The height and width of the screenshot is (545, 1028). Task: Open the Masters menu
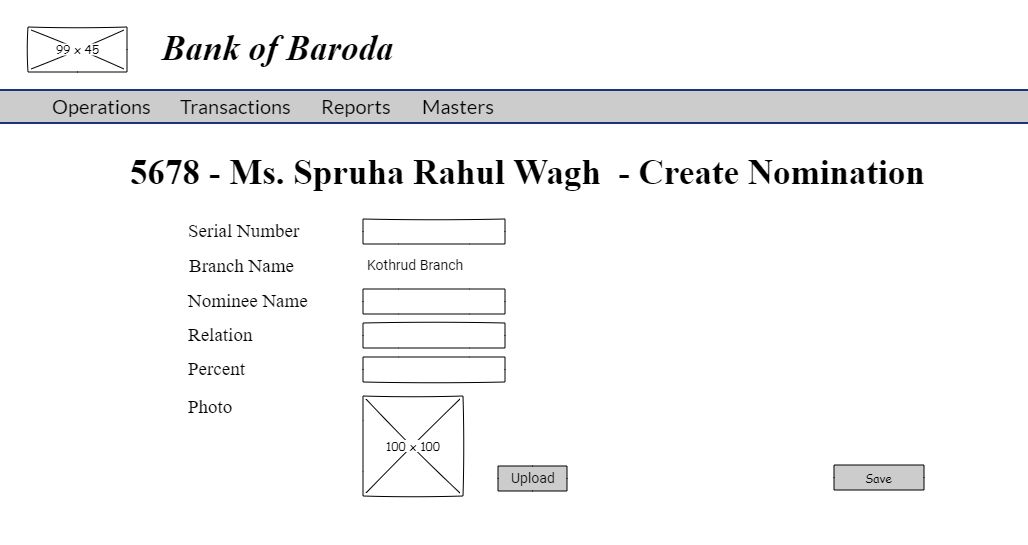[458, 107]
